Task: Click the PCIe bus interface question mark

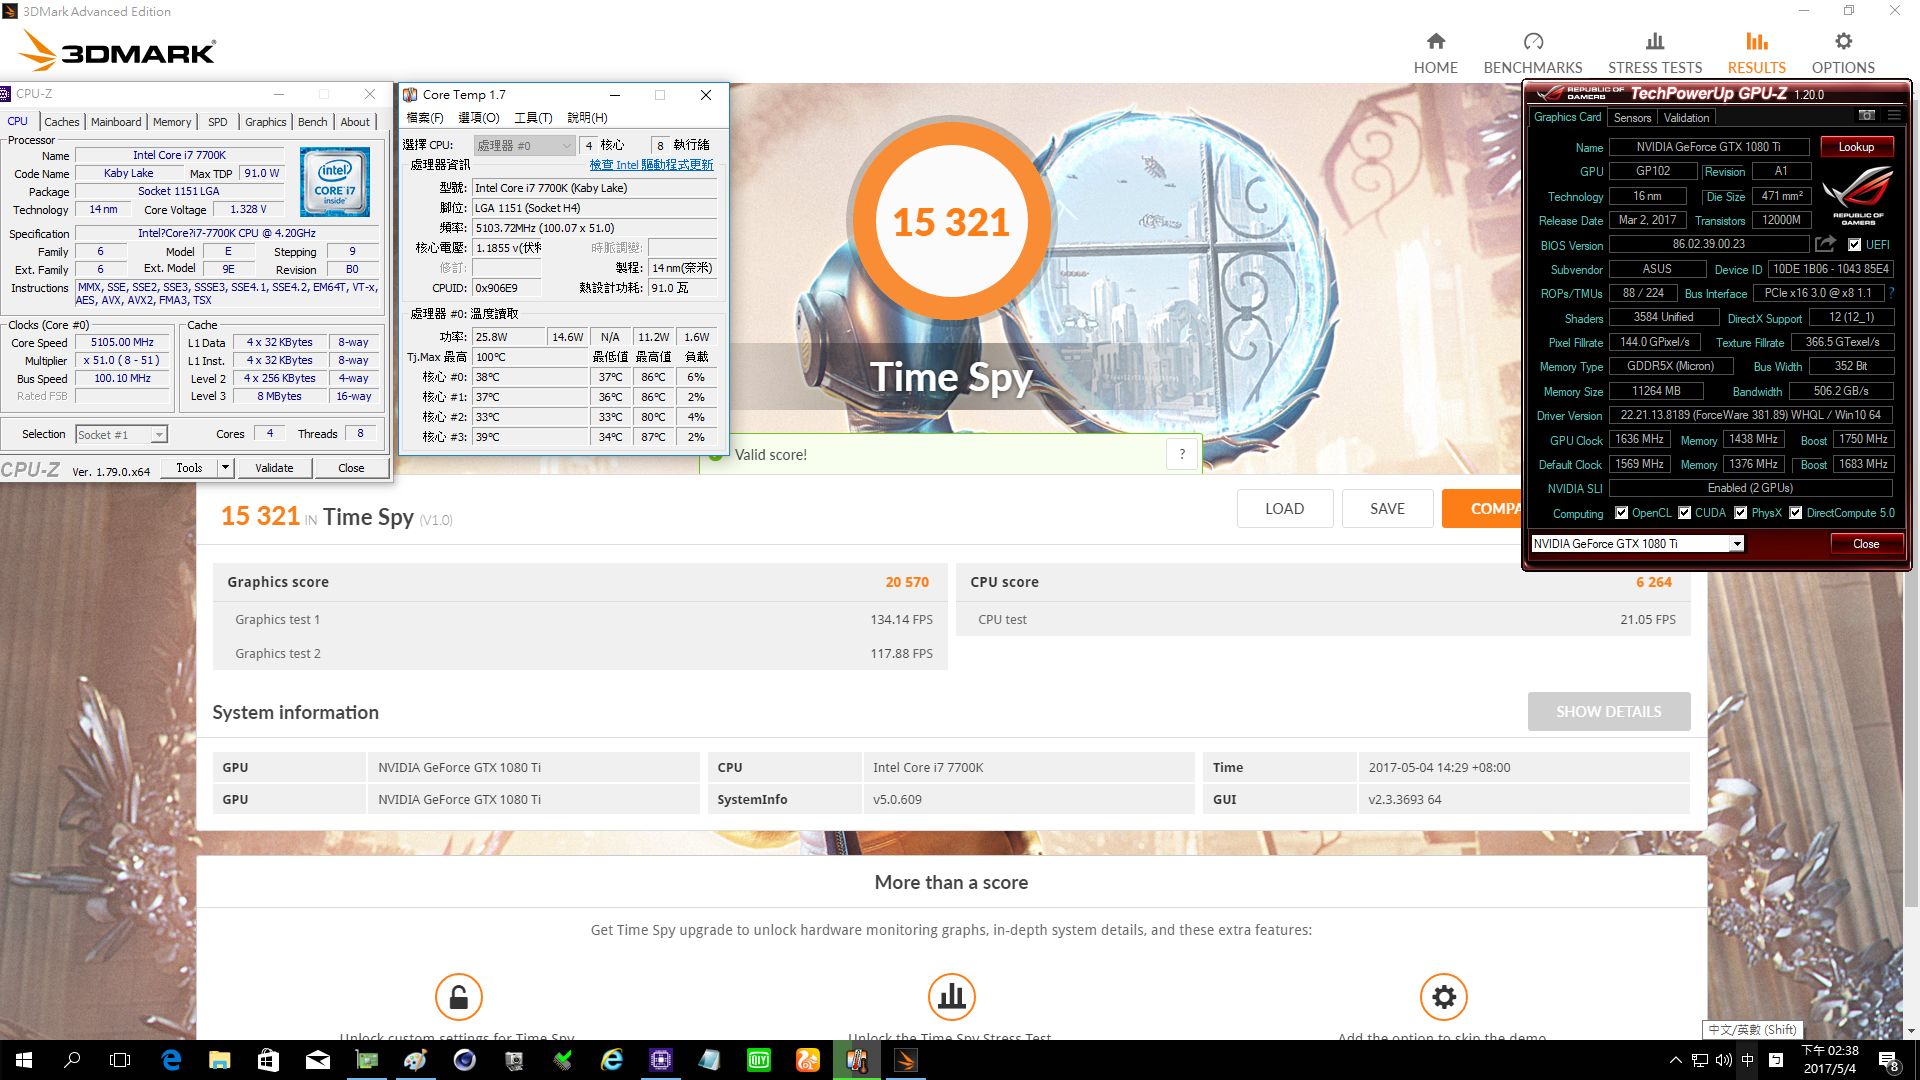Action: (x=1891, y=293)
